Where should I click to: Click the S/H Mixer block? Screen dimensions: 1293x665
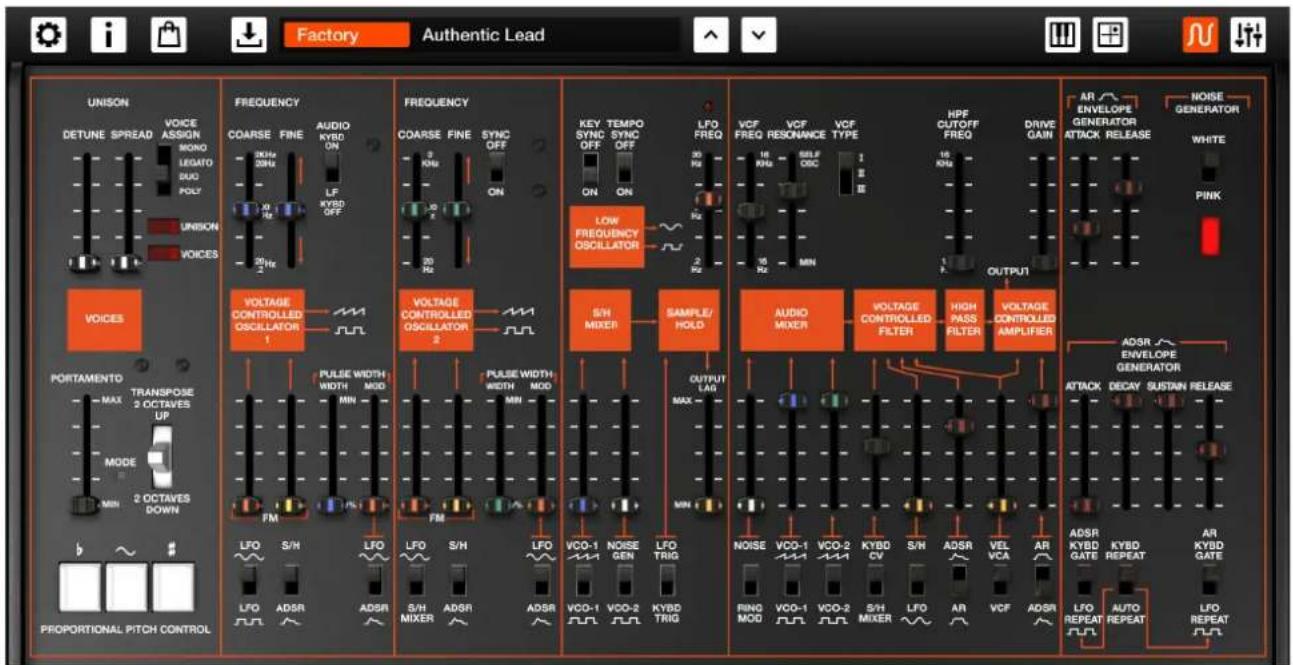coord(600,319)
